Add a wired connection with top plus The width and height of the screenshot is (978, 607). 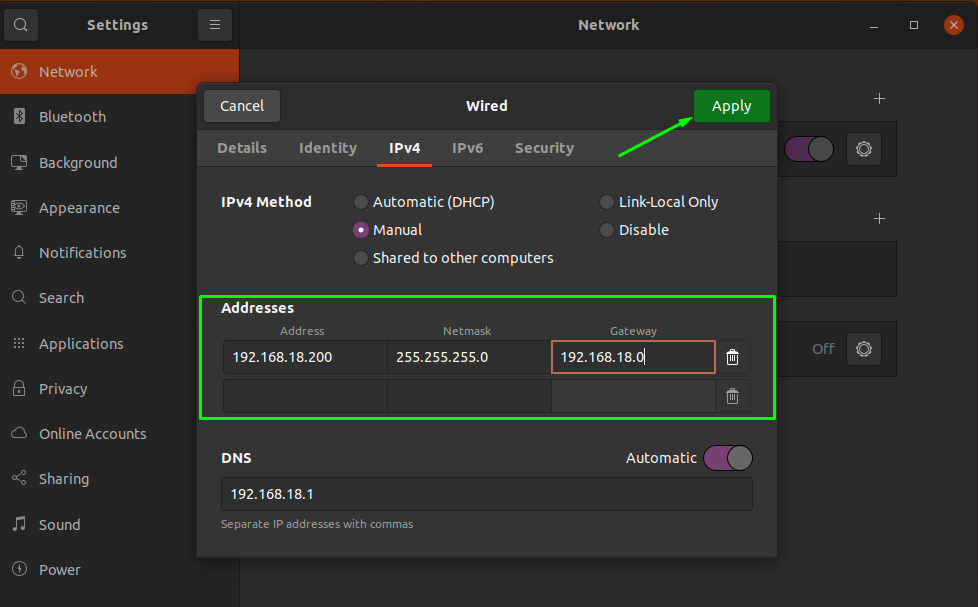click(x=879, y=99)
